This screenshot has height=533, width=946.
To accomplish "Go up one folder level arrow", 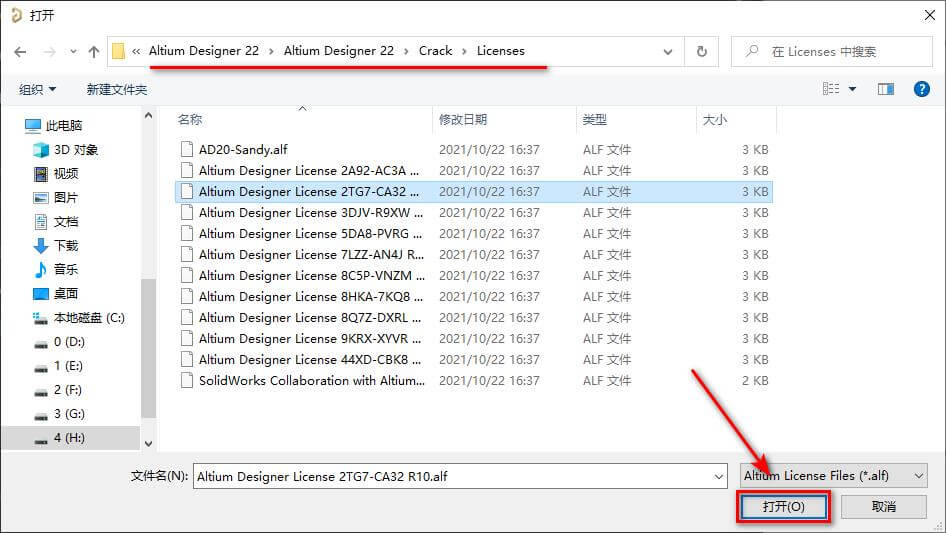I will [x=94, y=52].
